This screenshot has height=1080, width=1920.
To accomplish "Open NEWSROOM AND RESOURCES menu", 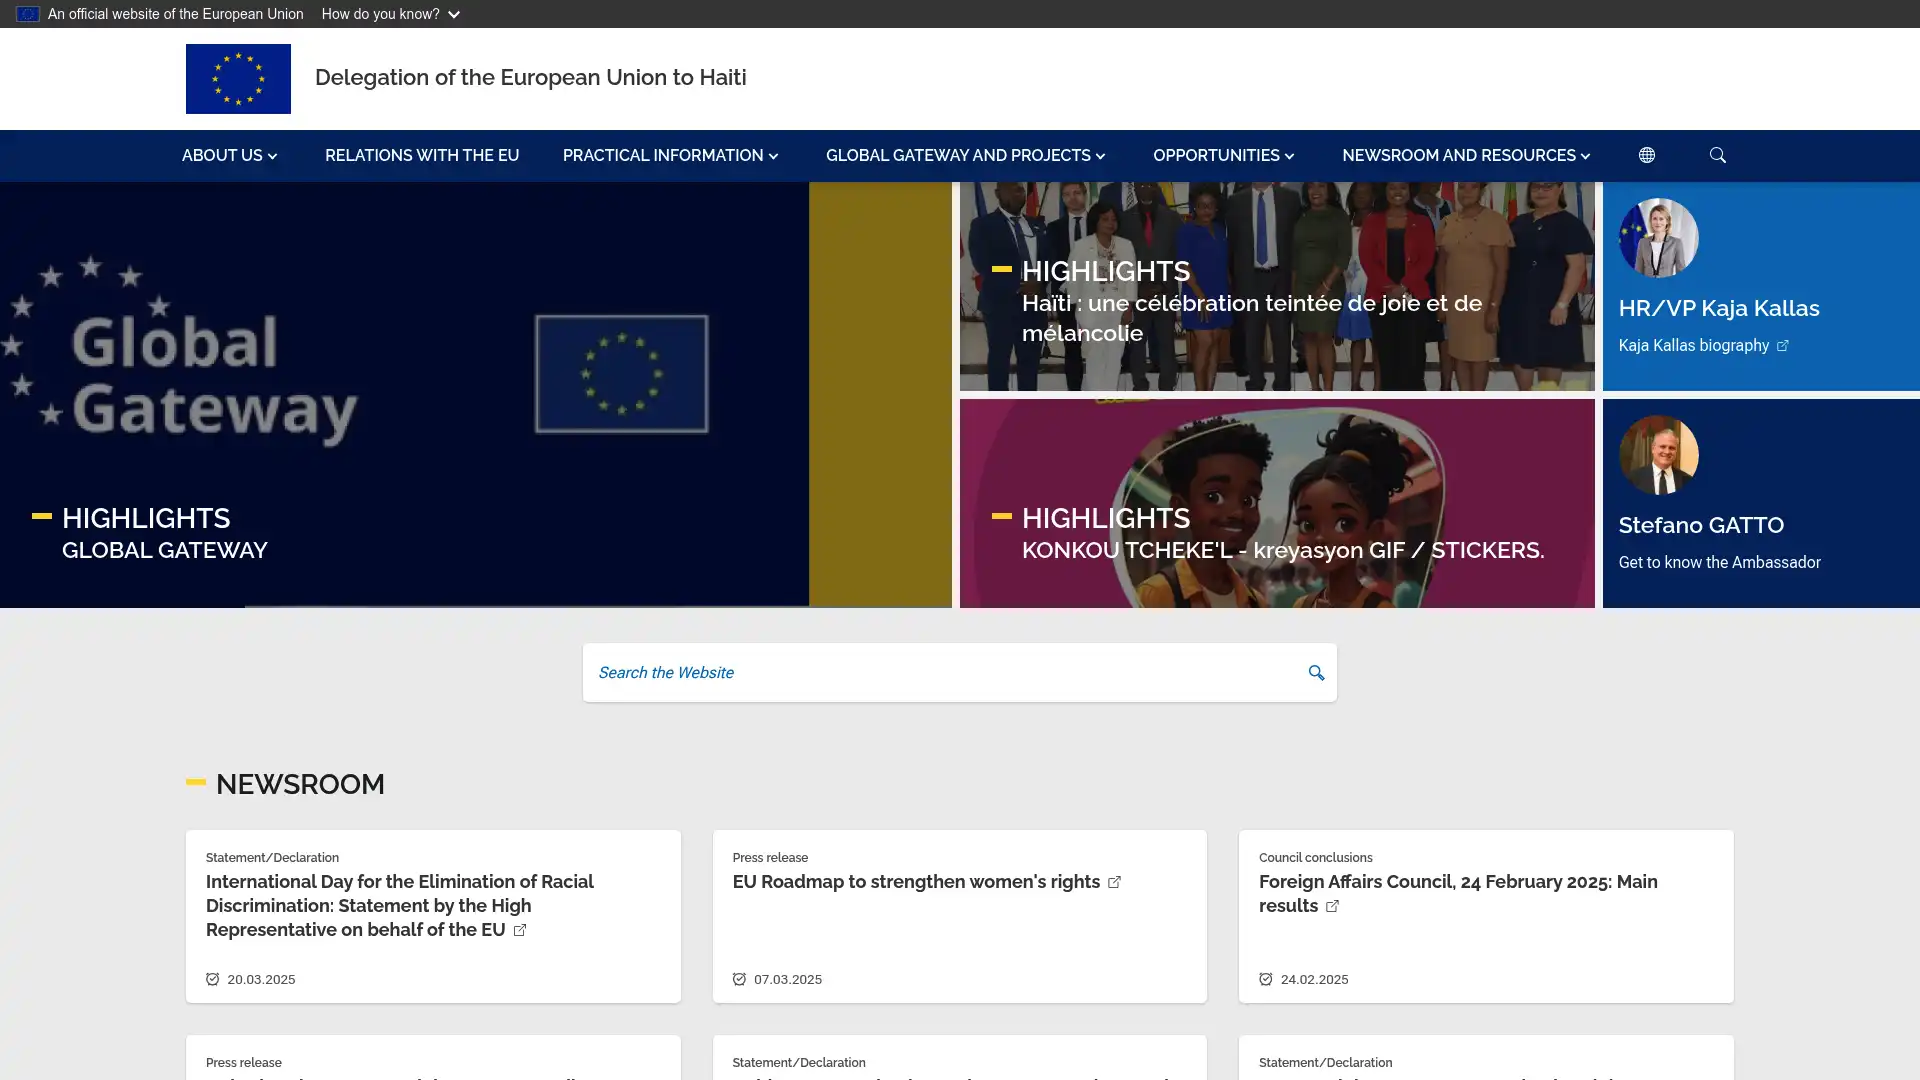I will (x=1465, y=155).
